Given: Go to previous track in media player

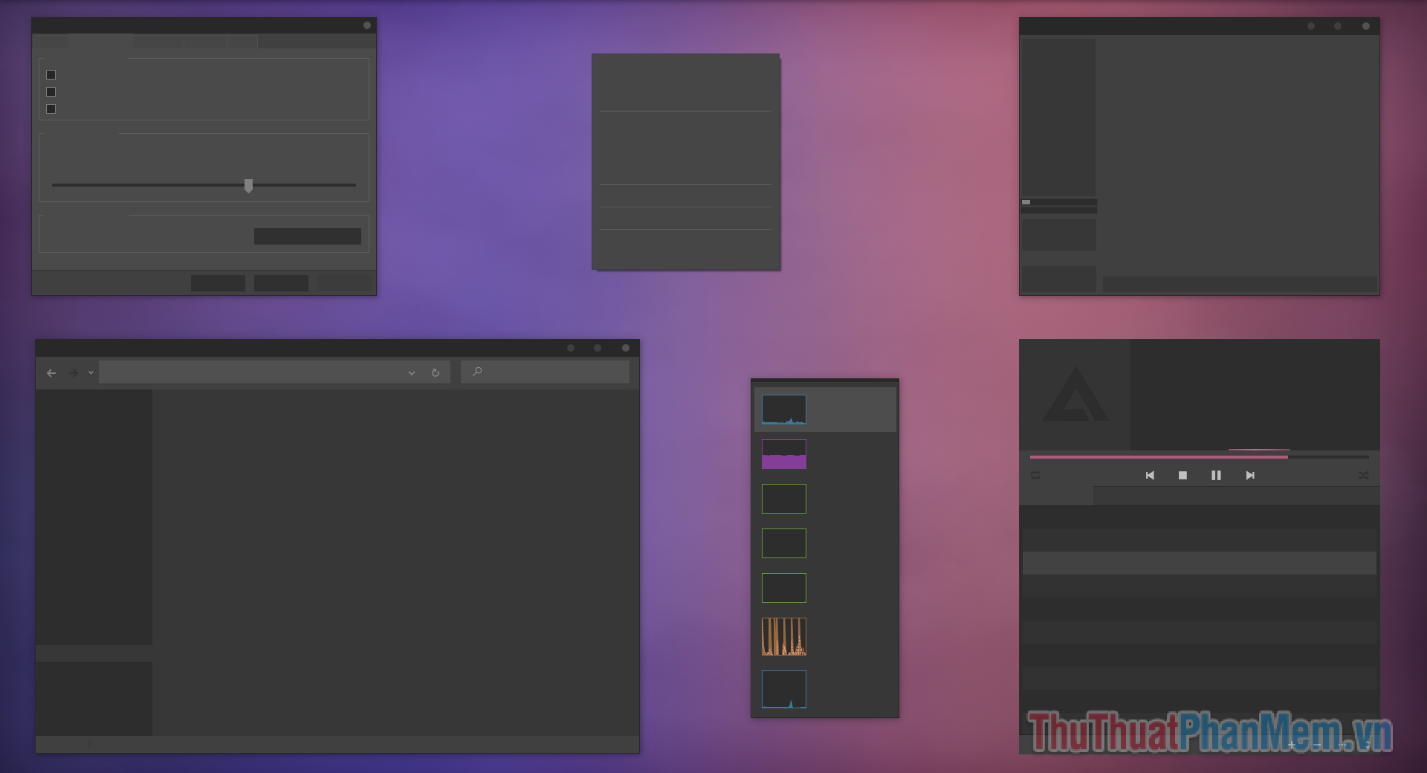Looking at the screenshot, I should pyautogui.click(x=1149, y=475).
